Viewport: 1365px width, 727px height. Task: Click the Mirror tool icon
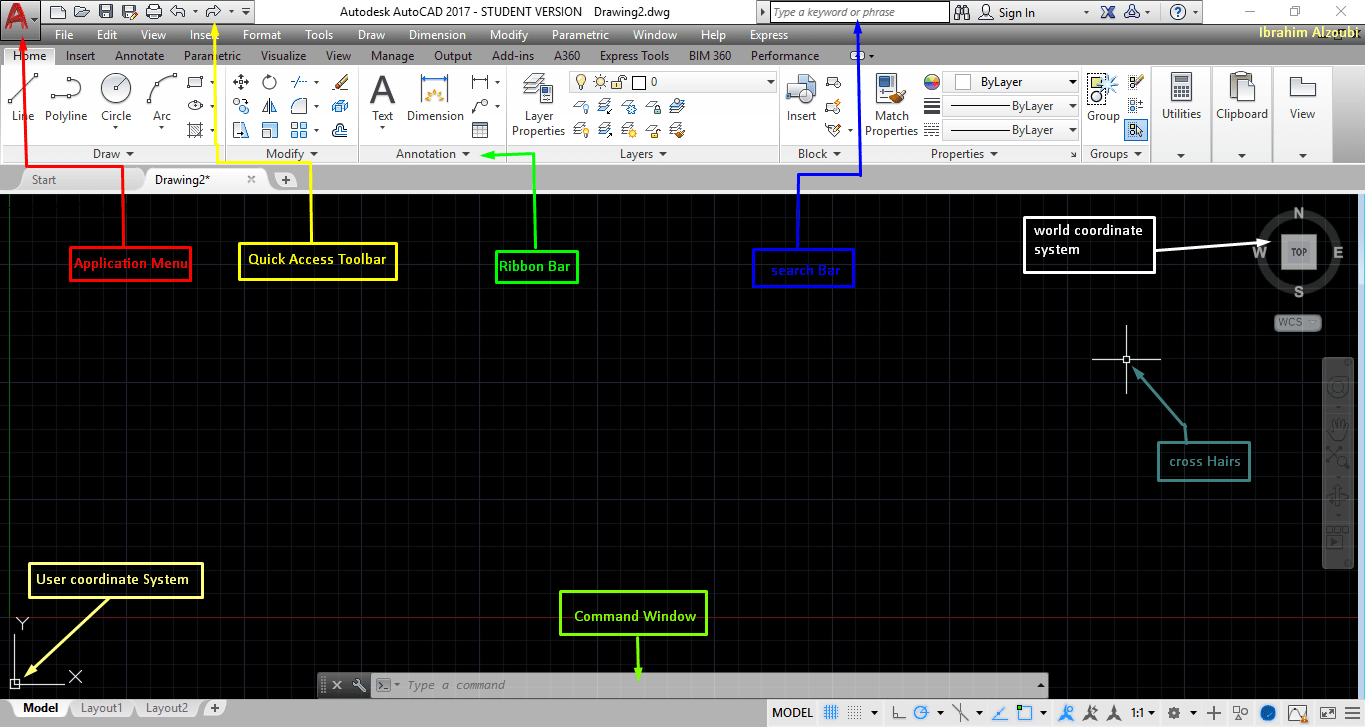point(269,106)
